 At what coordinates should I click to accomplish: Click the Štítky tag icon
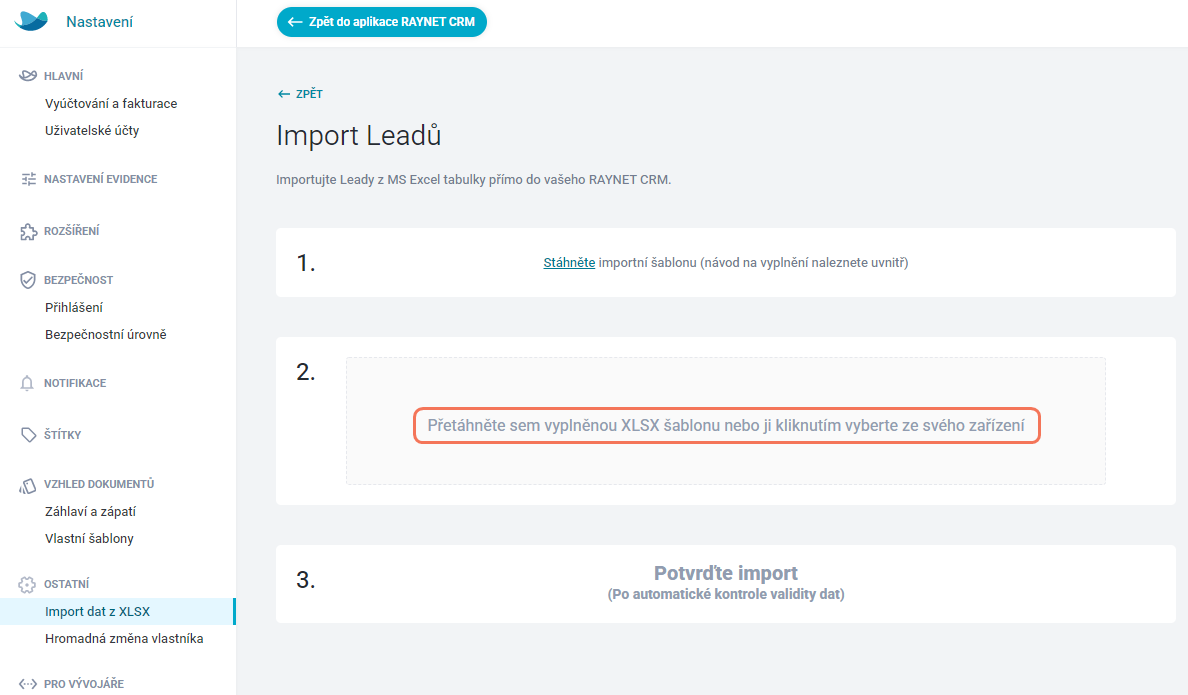pyautogui.click(x=28, y=435)
